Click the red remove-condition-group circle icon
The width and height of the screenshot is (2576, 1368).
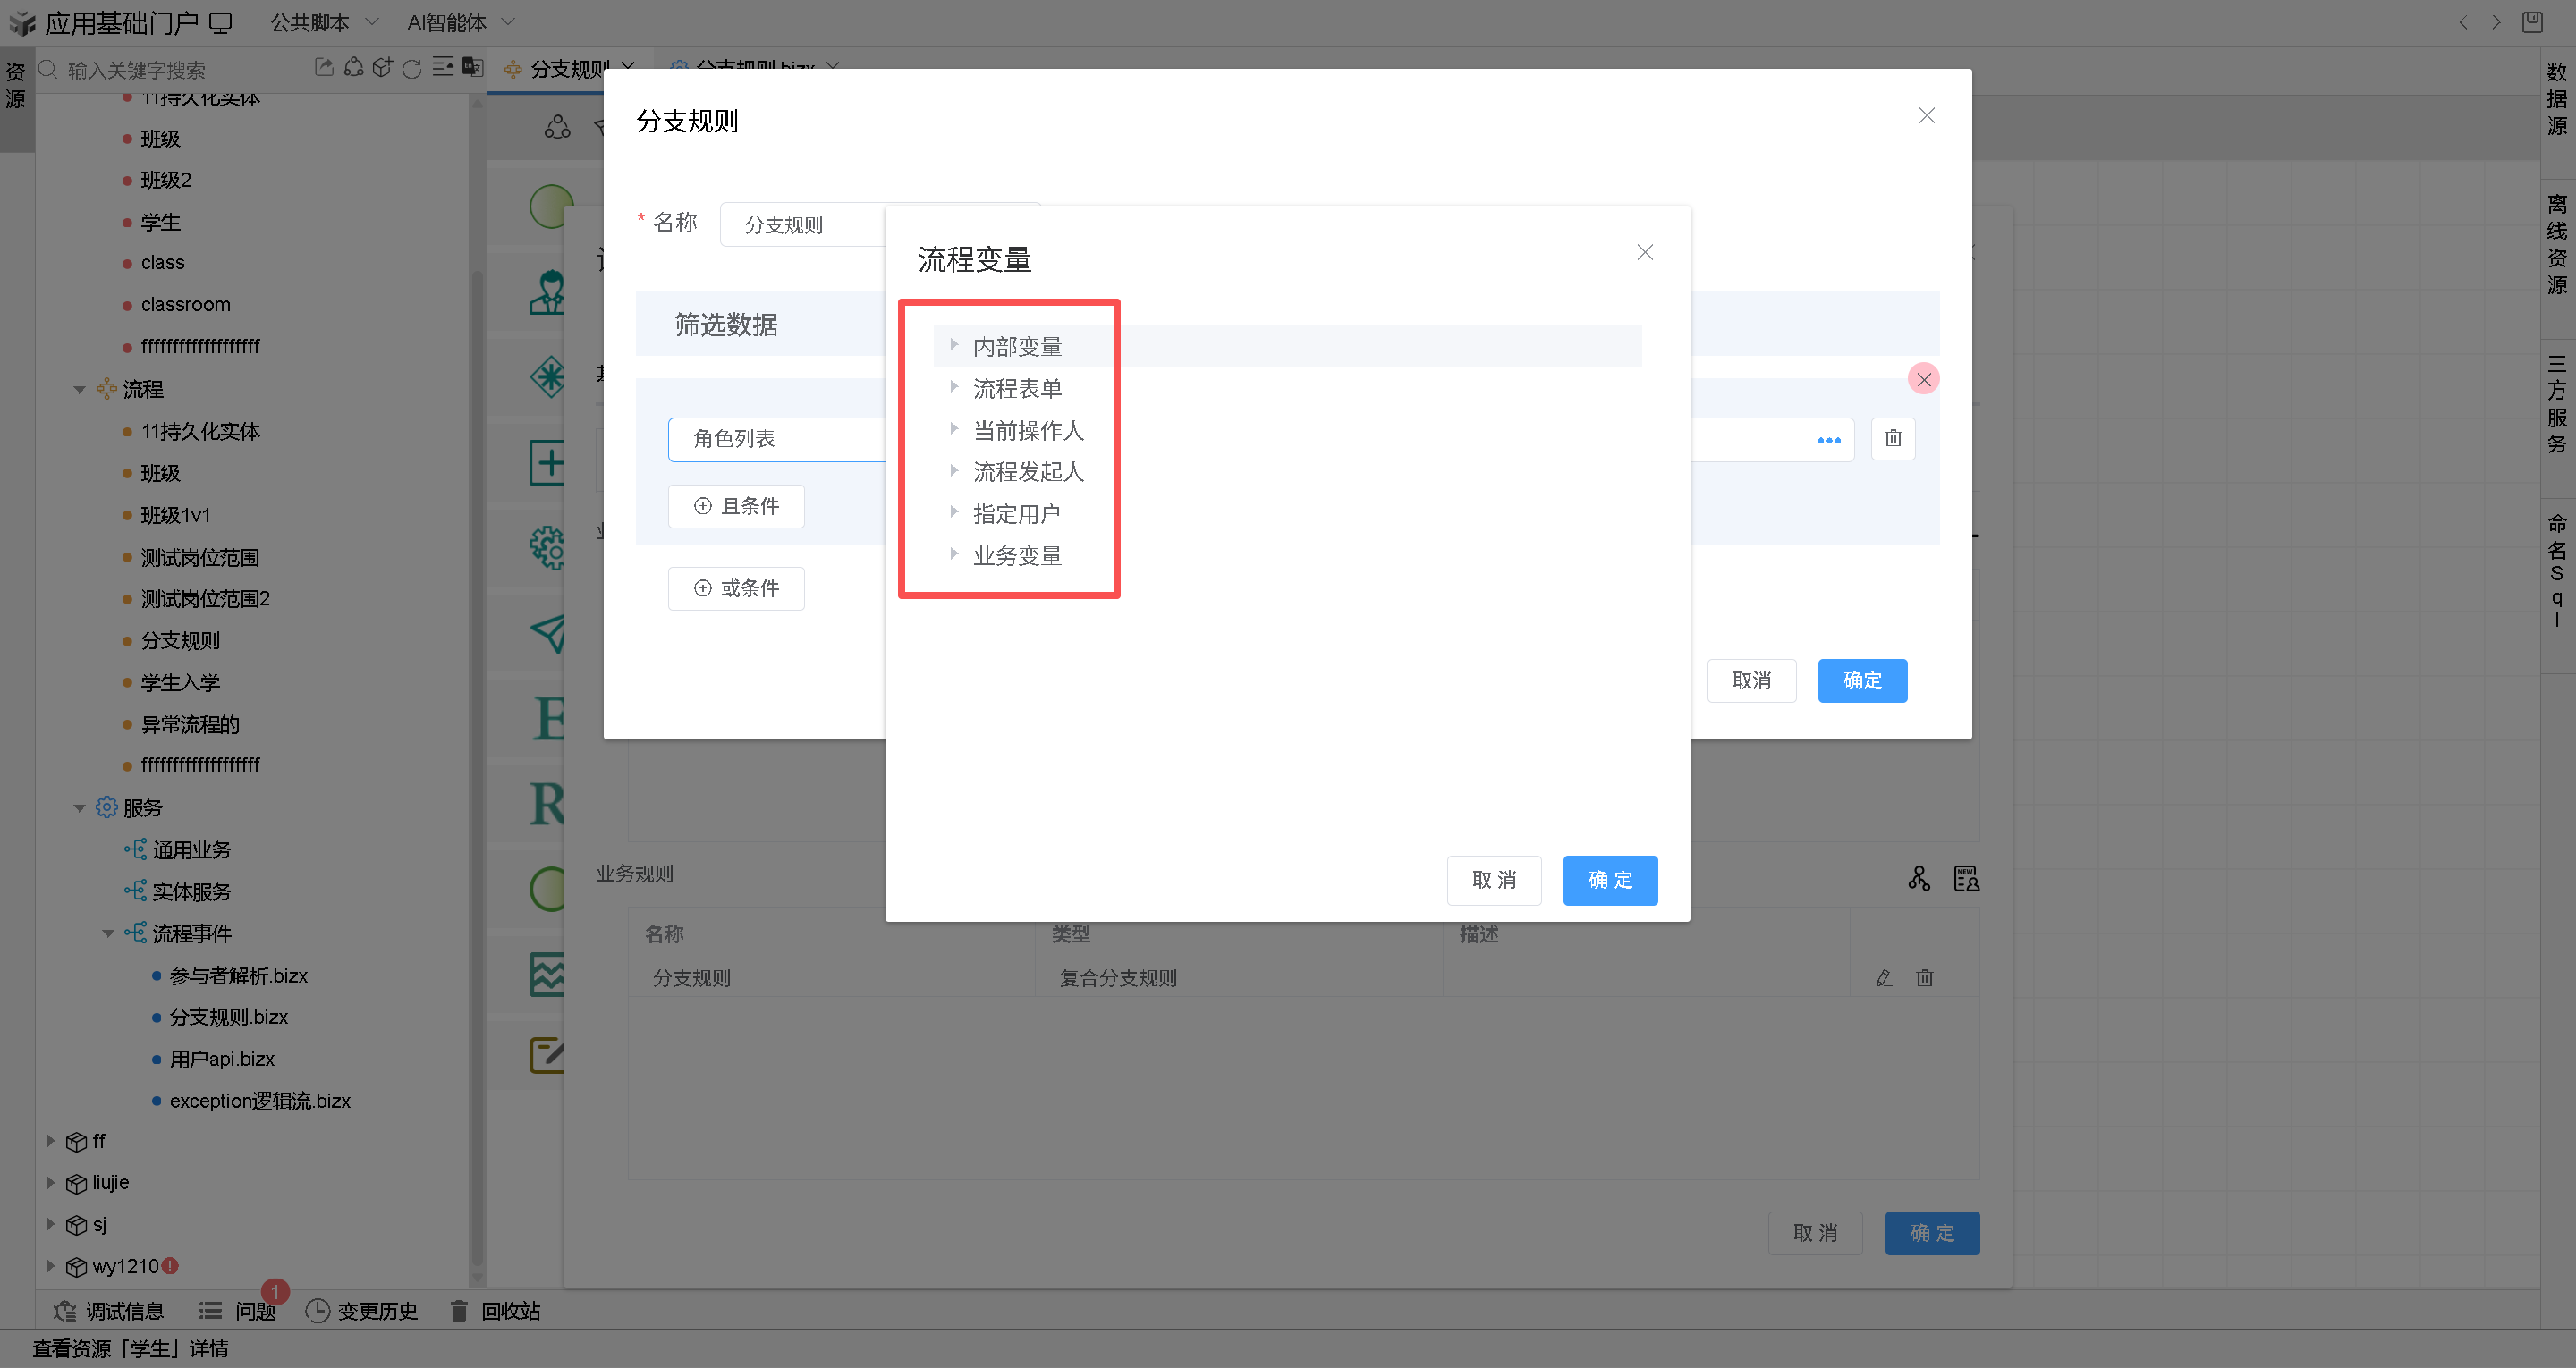pos(1923,379)
